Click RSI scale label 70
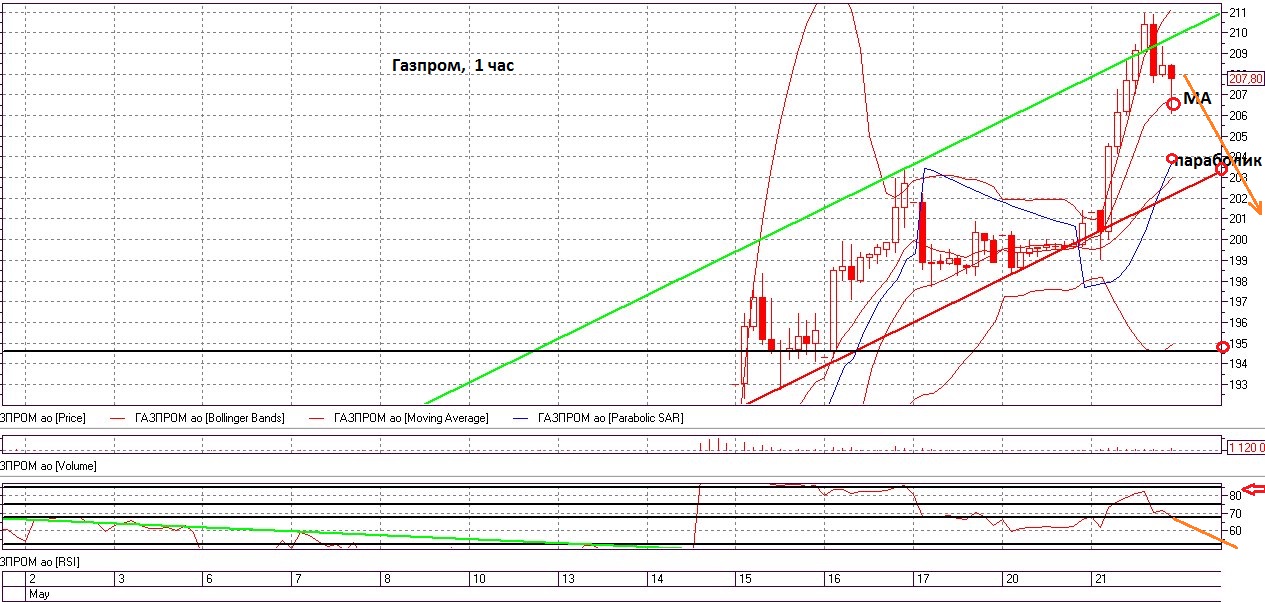Image resolution: width=1265 pixels, height=602 pixels. point(1236,513)
